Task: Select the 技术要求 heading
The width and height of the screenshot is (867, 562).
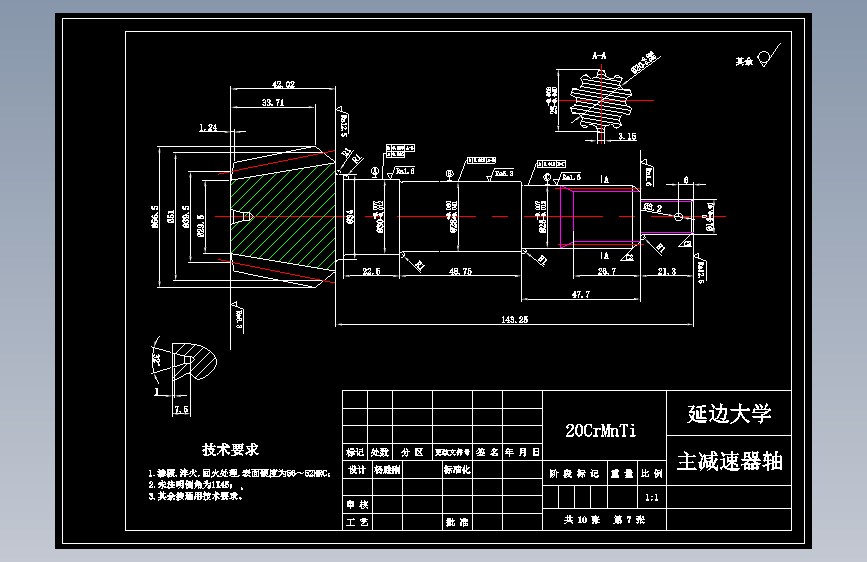Action: click(231, 449)
